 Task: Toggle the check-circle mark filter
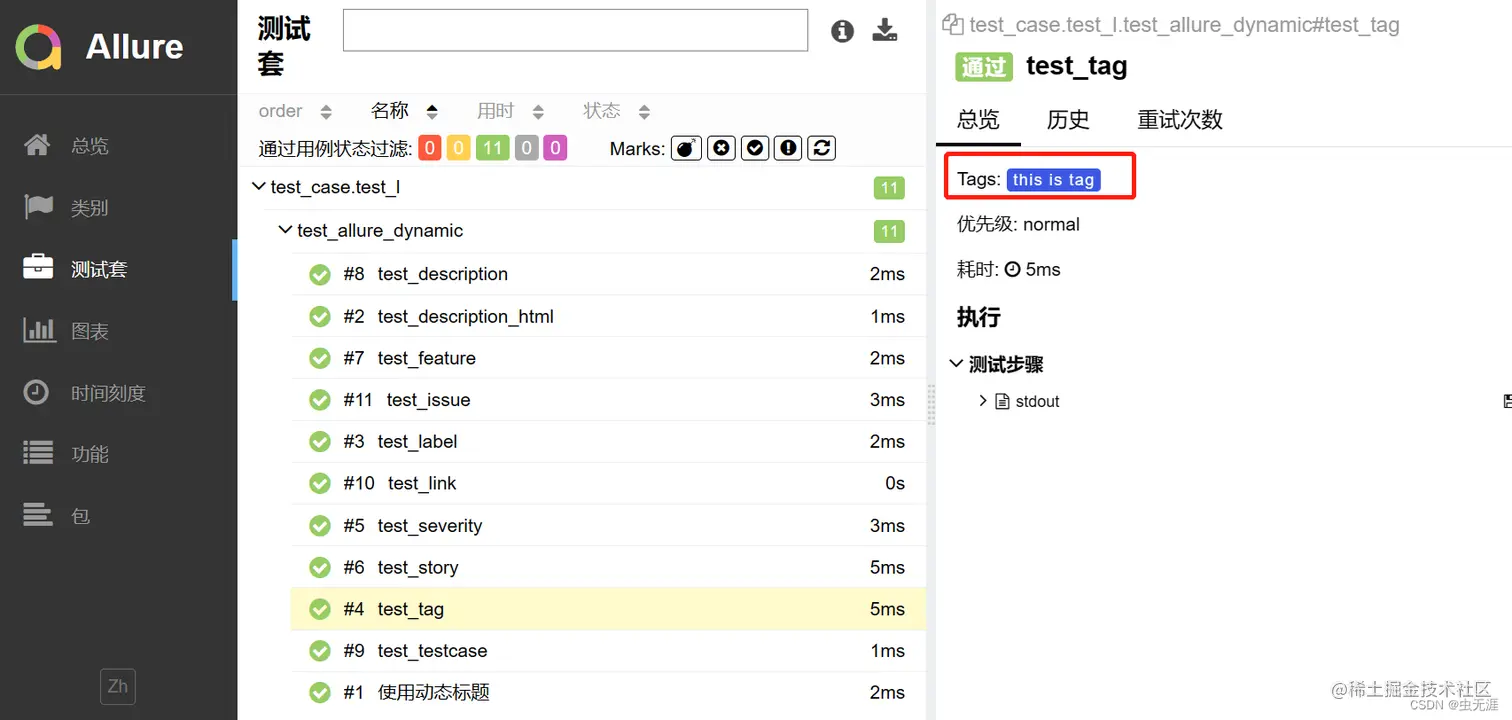pos(755,148)
